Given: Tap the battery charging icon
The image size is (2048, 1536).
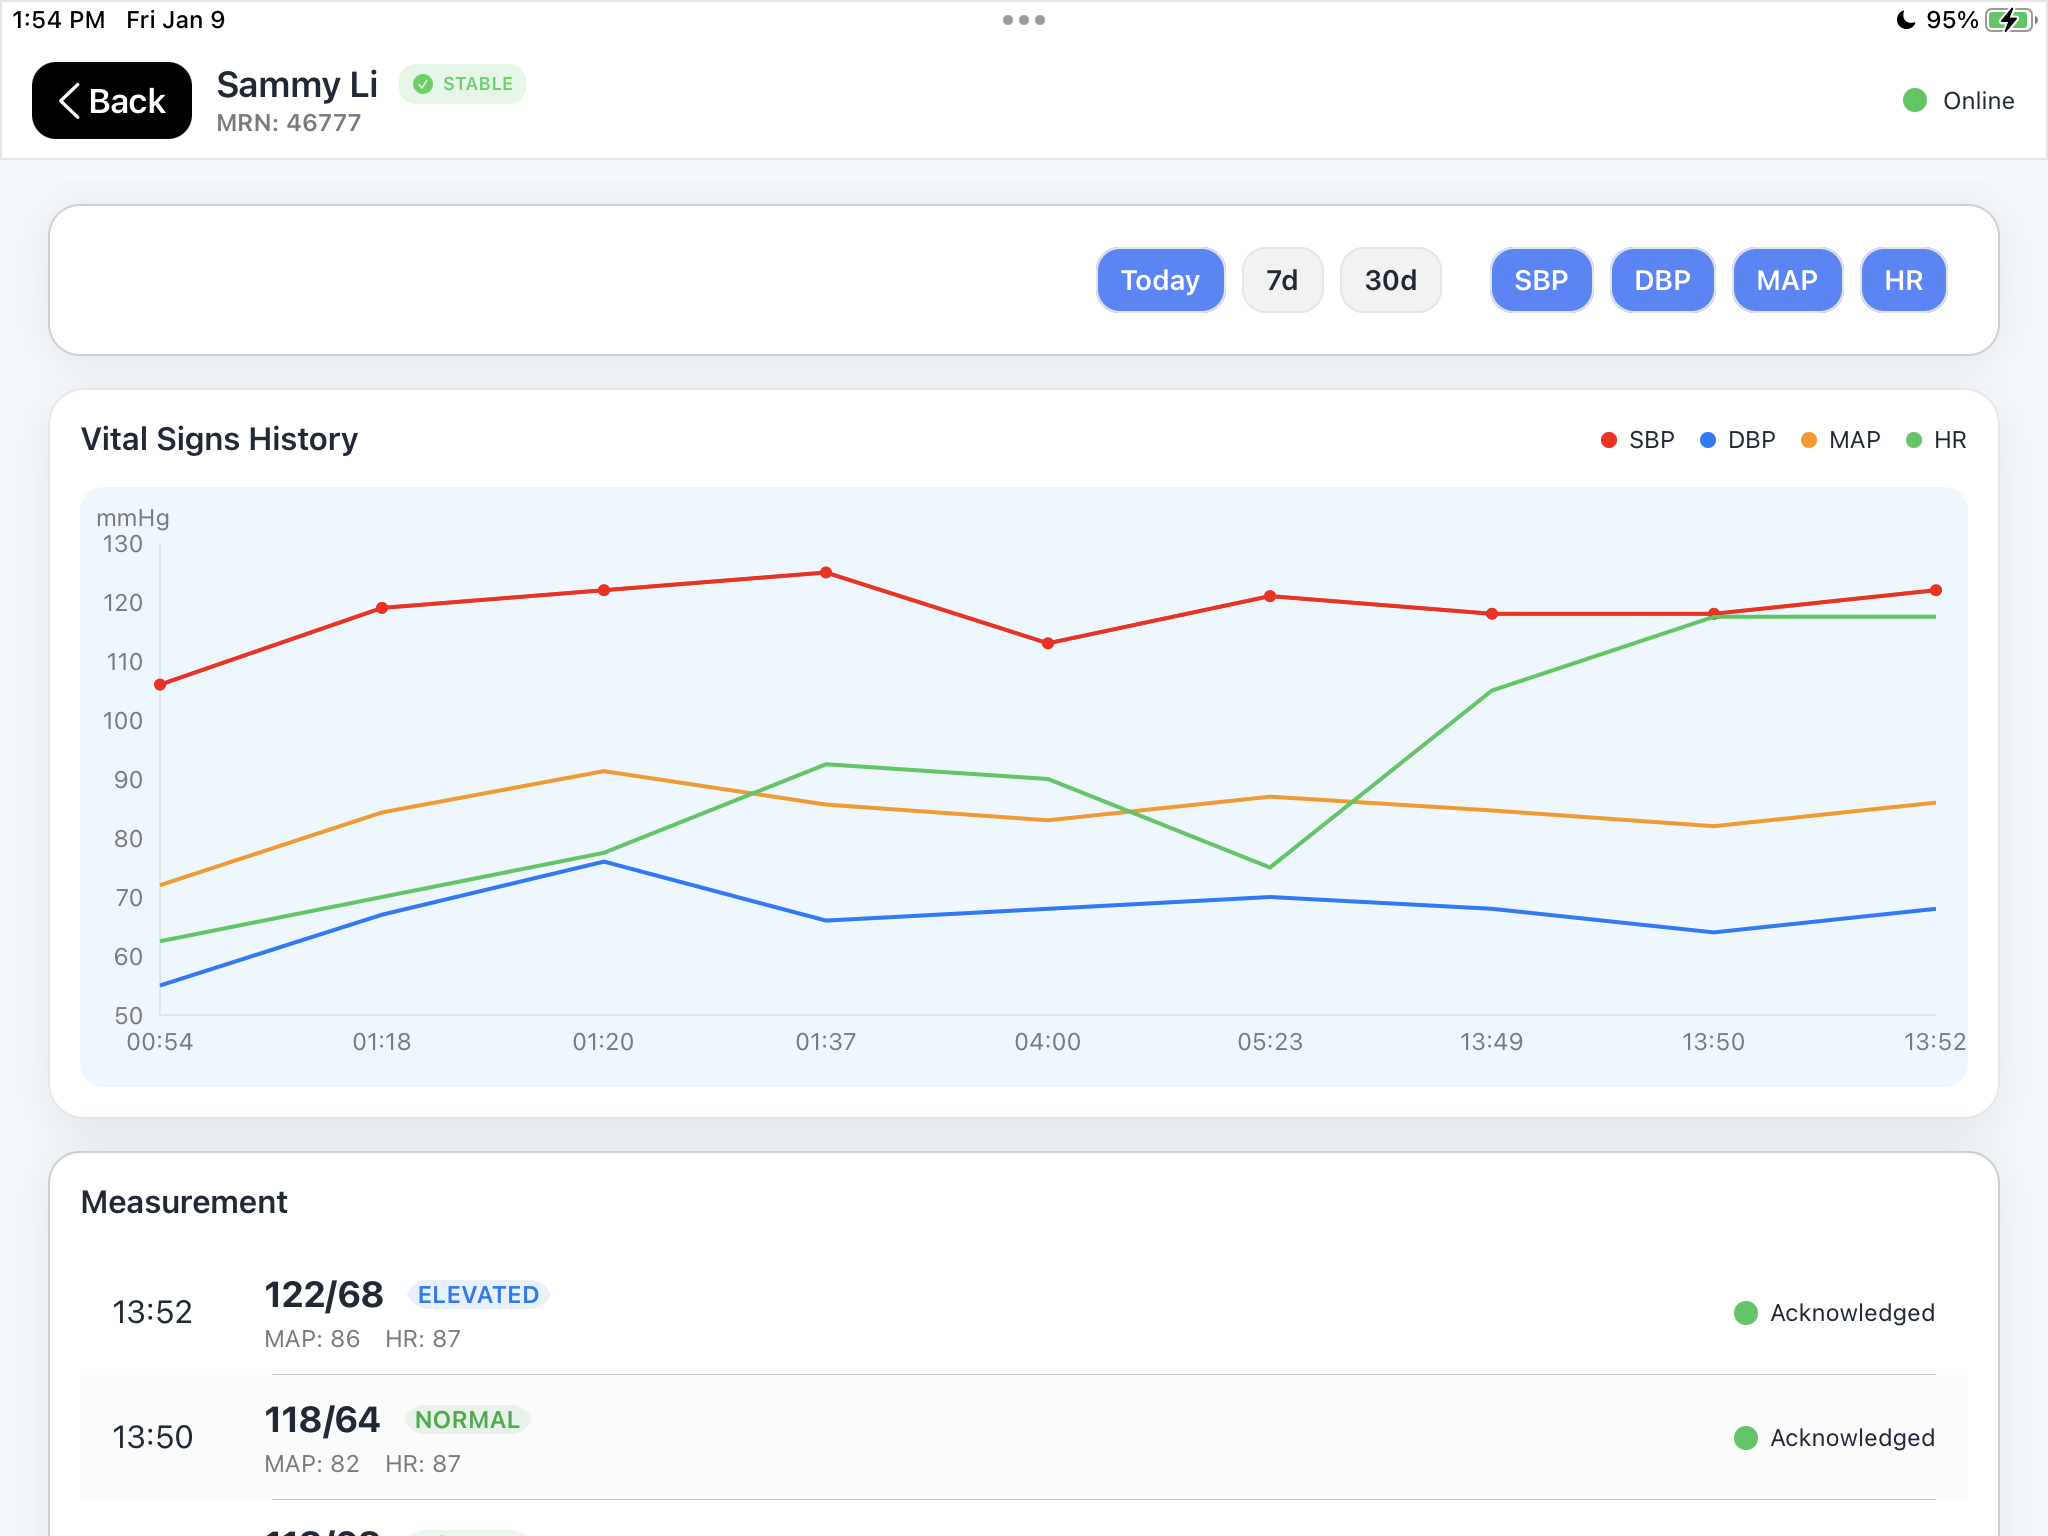Looking at the screenshot, I should click(x=2008, y=20).
